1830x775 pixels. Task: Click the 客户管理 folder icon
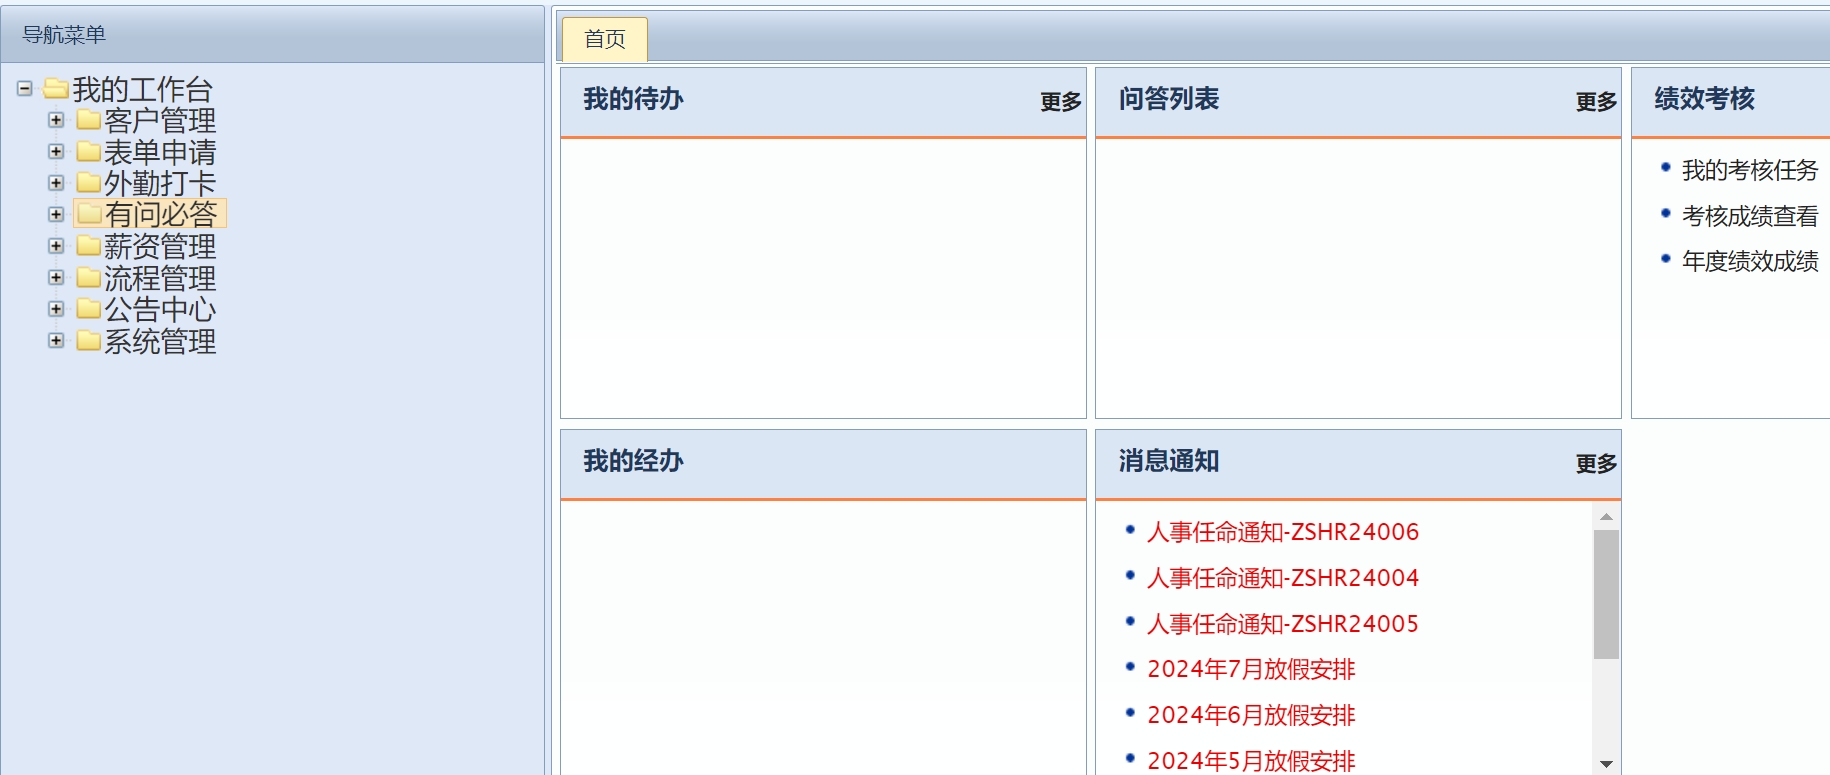89,120
